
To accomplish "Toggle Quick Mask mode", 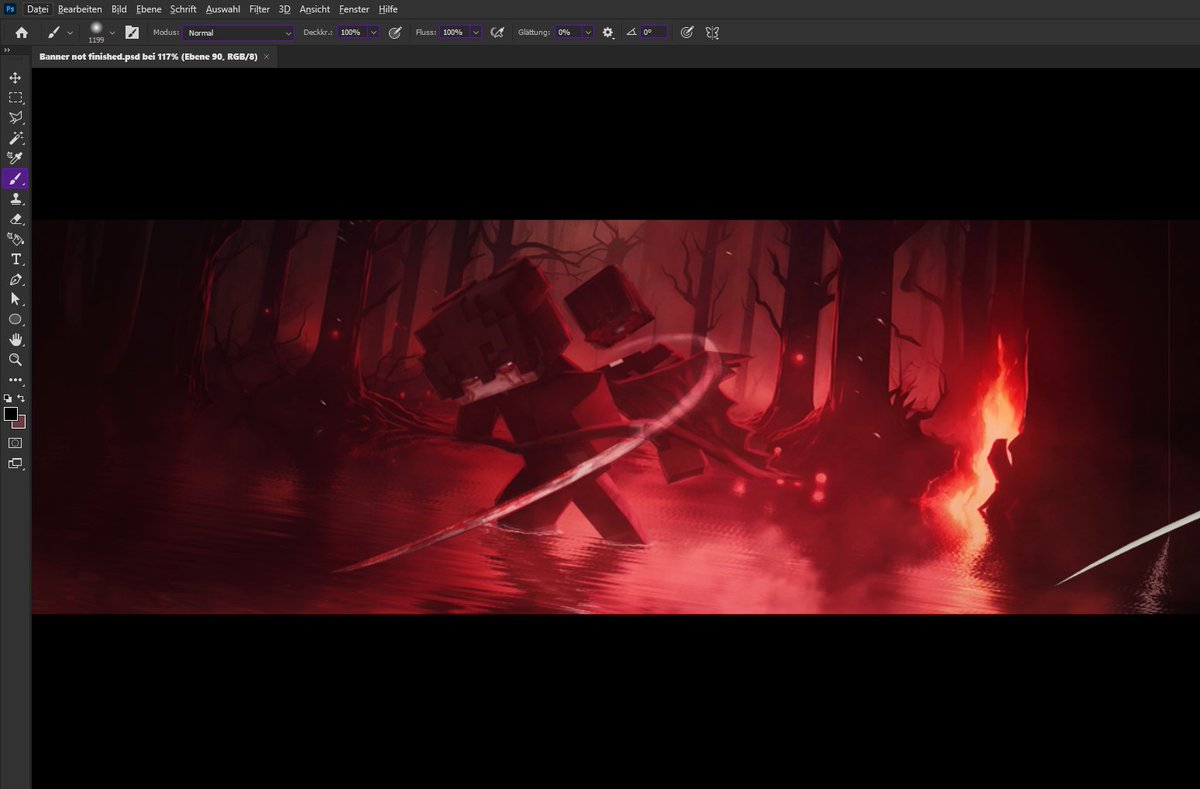I will (x=15, y=442).
